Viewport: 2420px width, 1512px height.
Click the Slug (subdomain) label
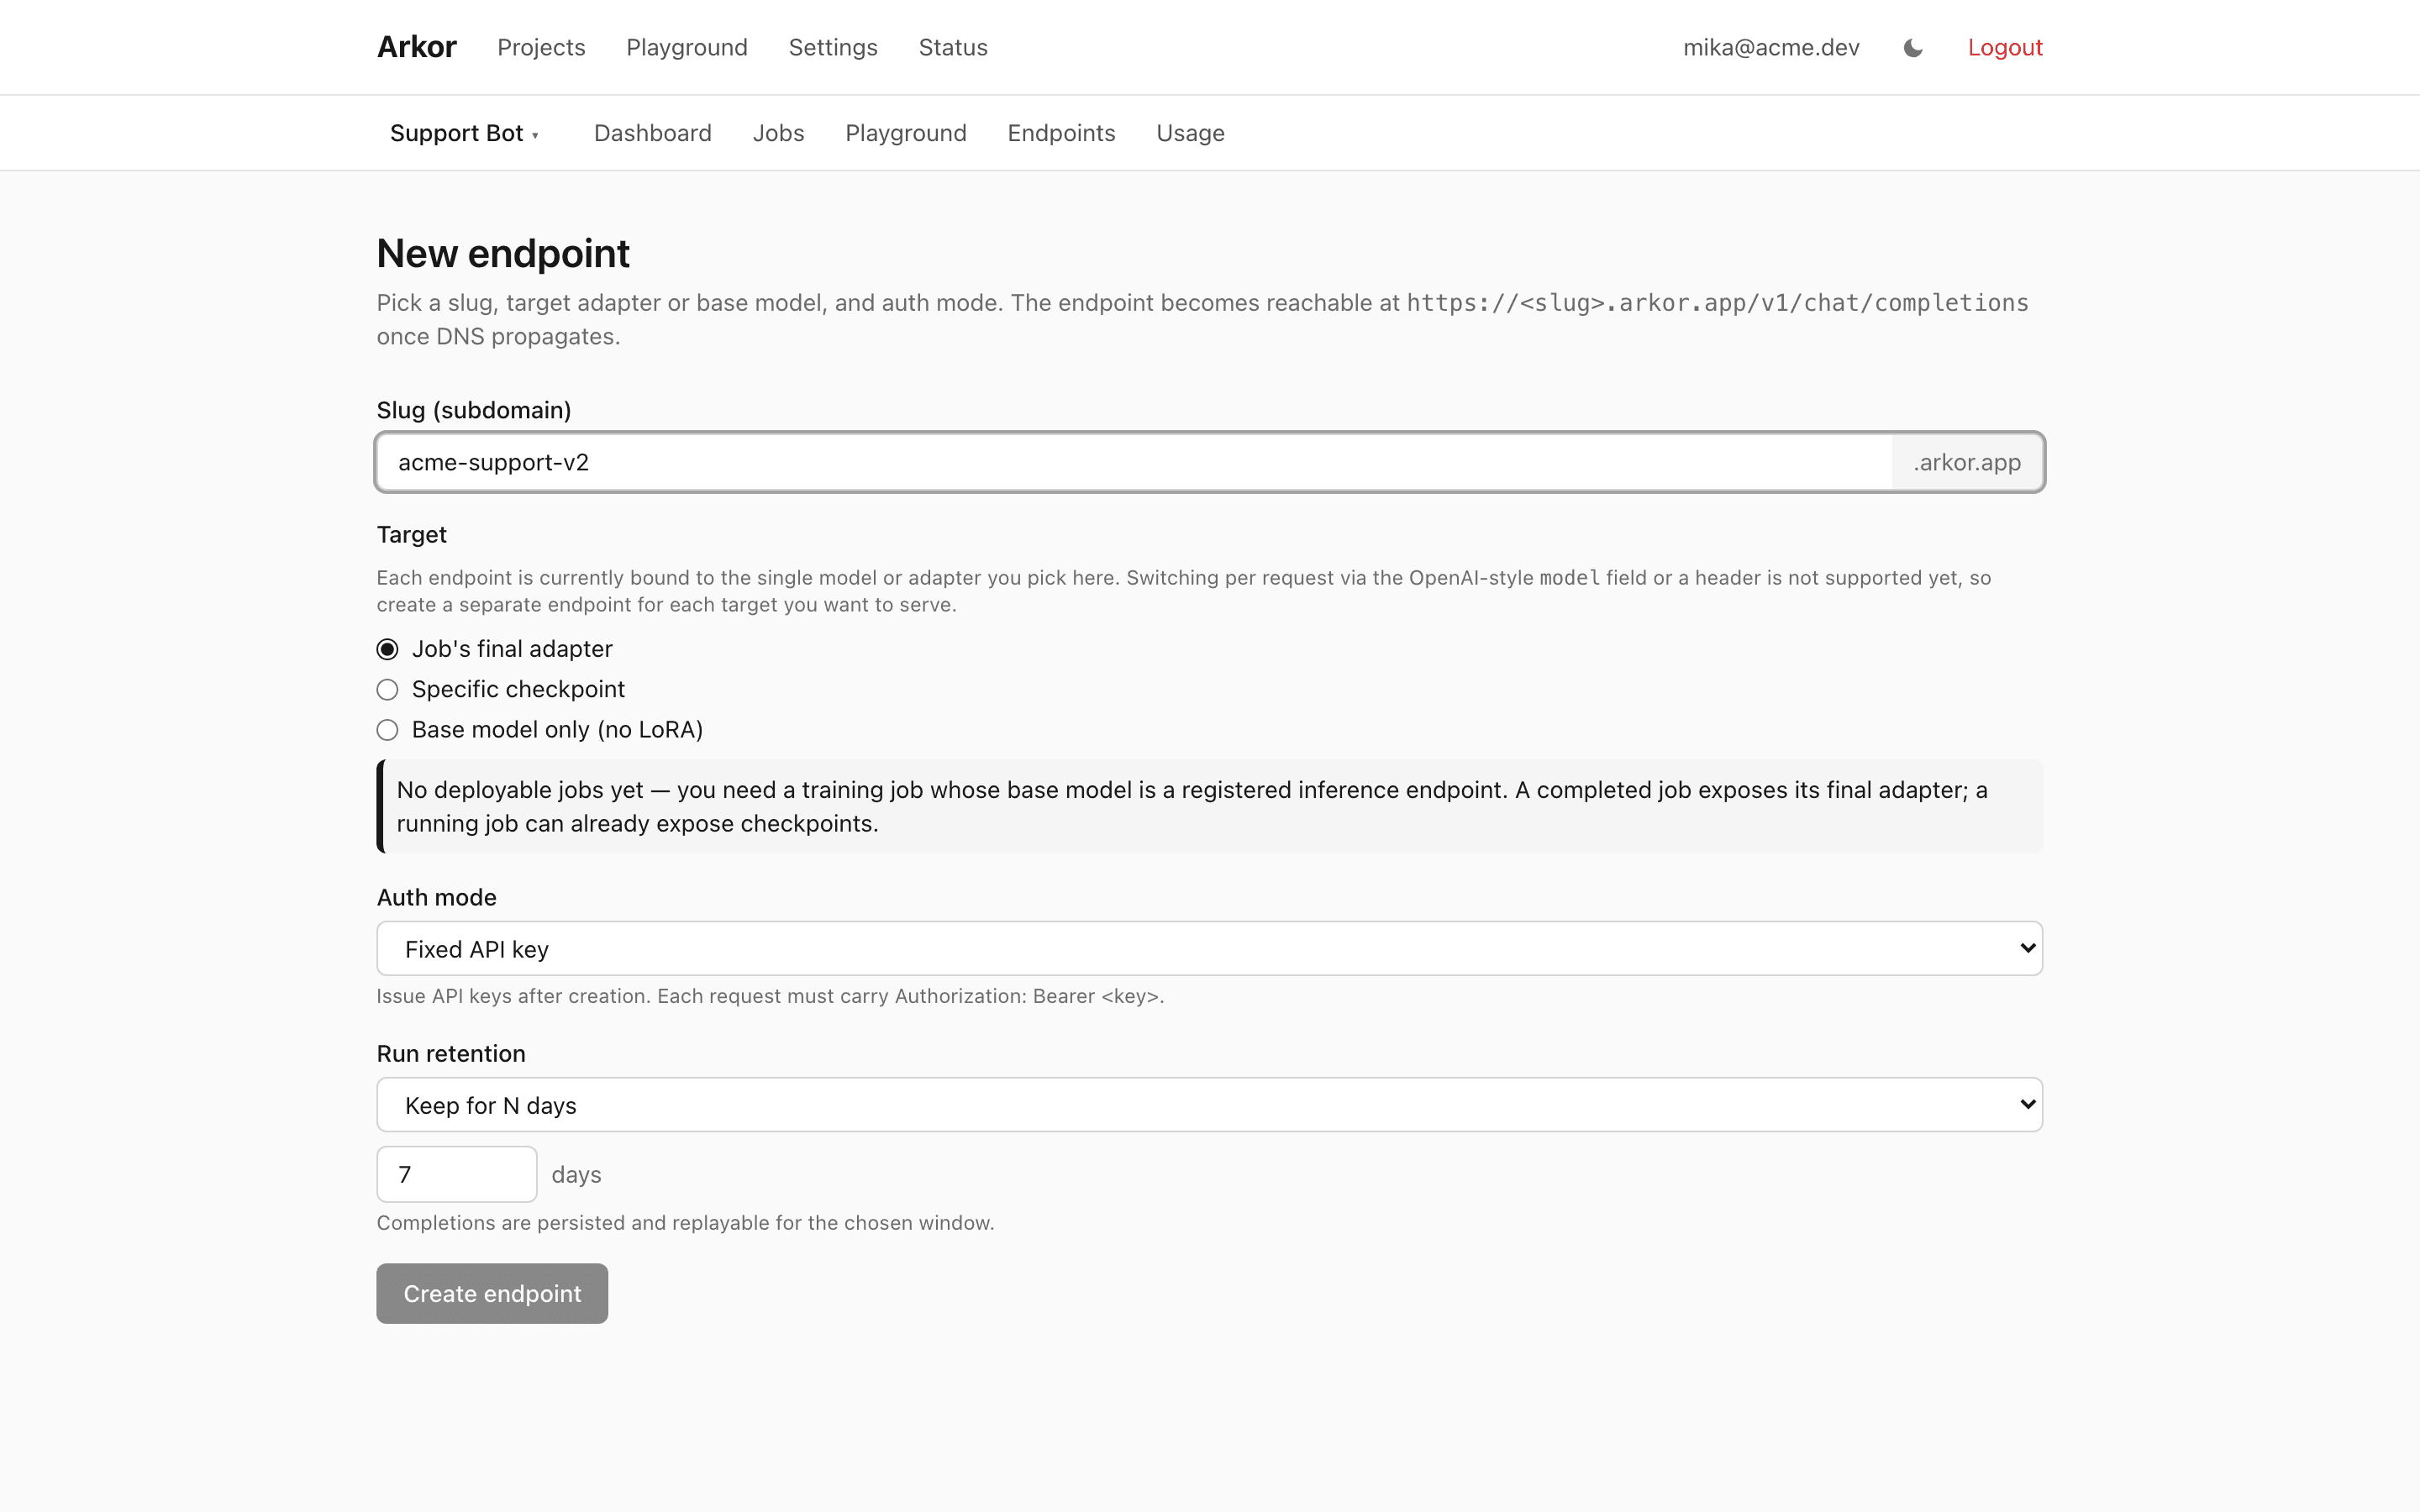474,410
